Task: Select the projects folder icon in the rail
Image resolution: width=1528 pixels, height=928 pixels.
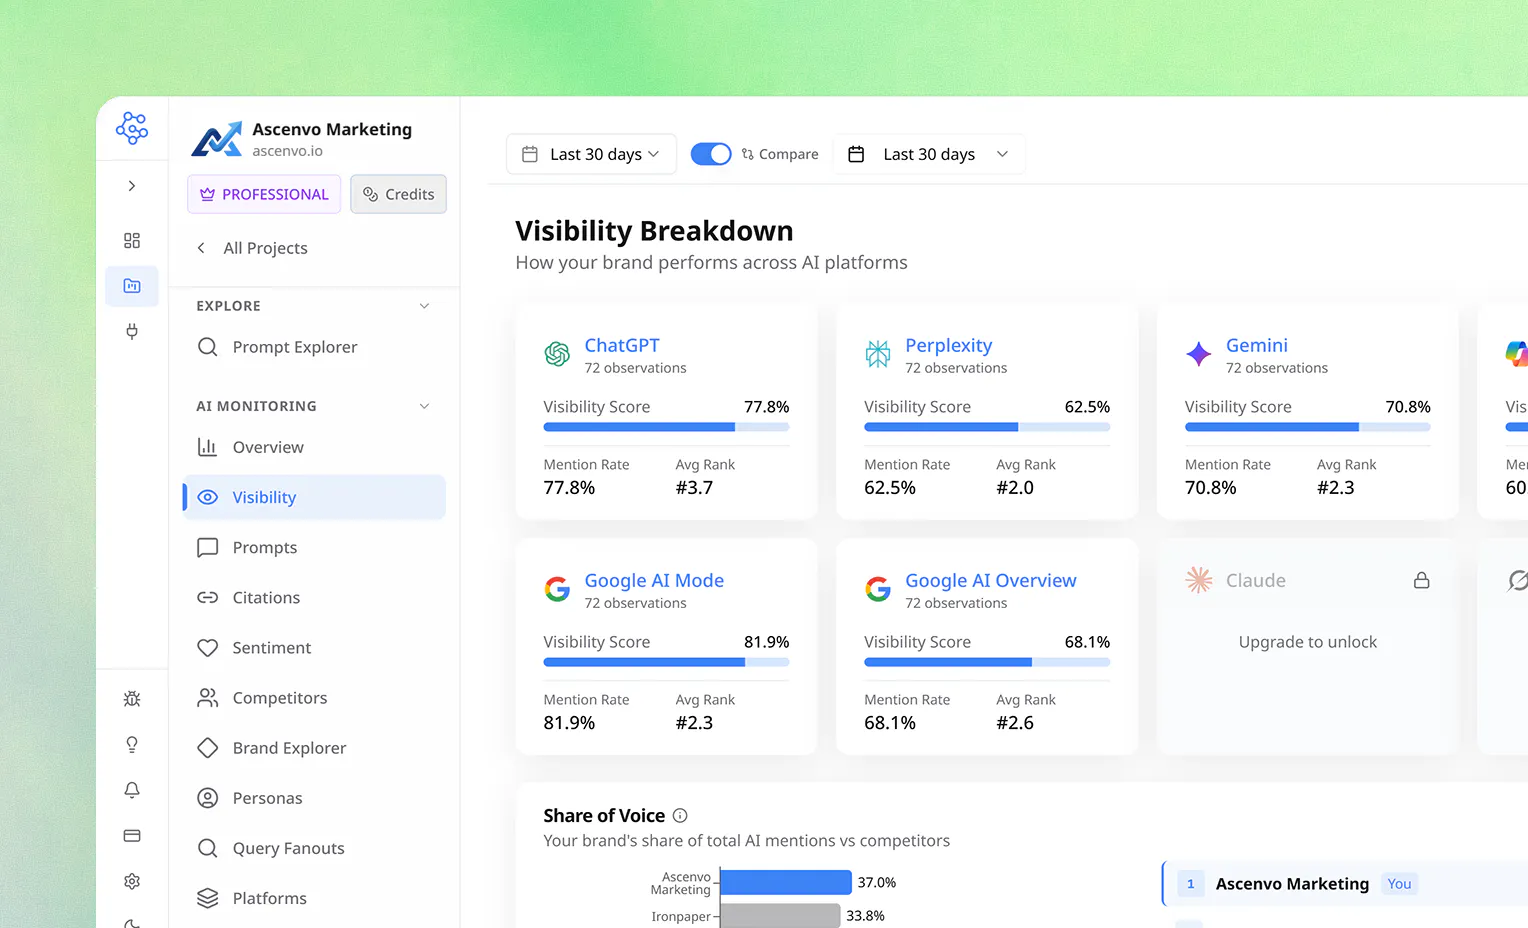Action: tap(132, 286)
